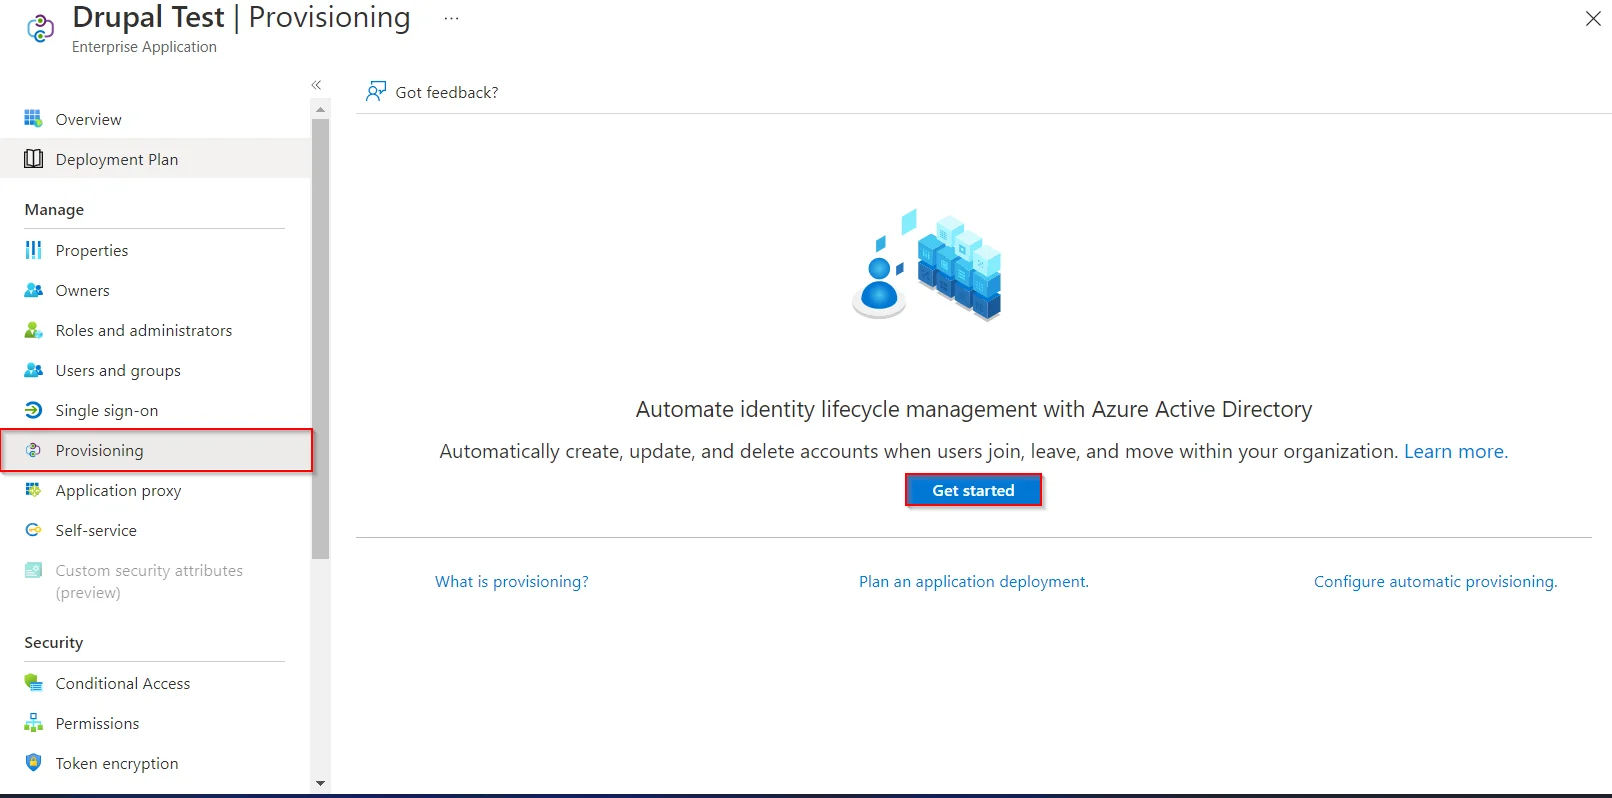The height and width of the screenshot is (798, 1612).
Task: Click the Conditional Access icon
Action: [x=33, y=683]
